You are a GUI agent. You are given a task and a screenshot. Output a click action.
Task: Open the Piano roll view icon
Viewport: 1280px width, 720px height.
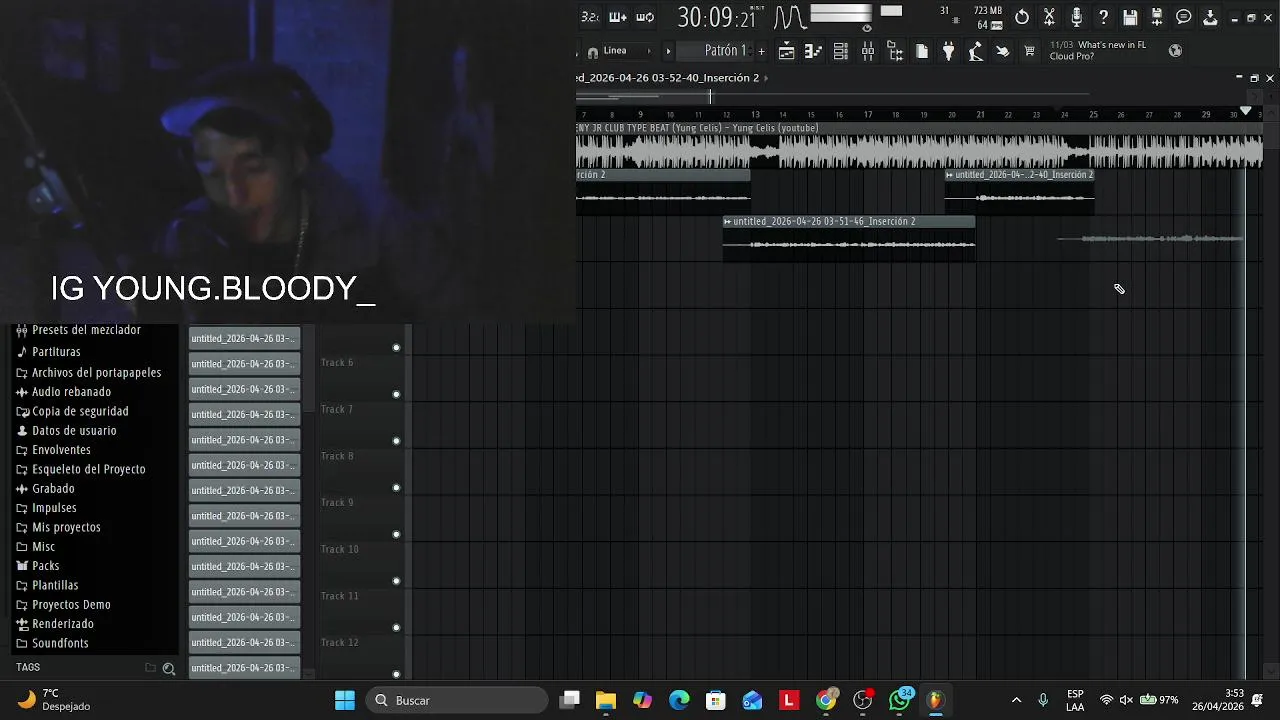[813, 51]
